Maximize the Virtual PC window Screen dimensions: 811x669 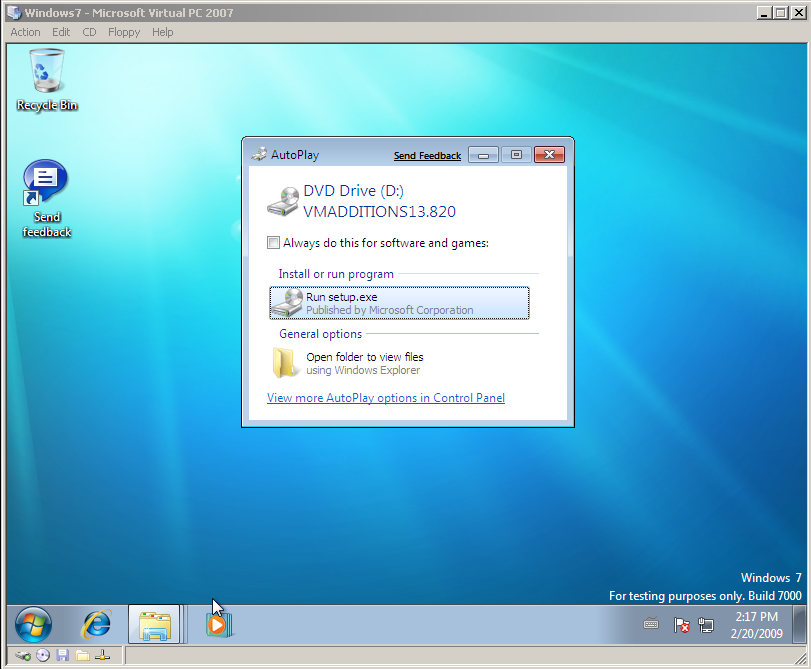781,13
